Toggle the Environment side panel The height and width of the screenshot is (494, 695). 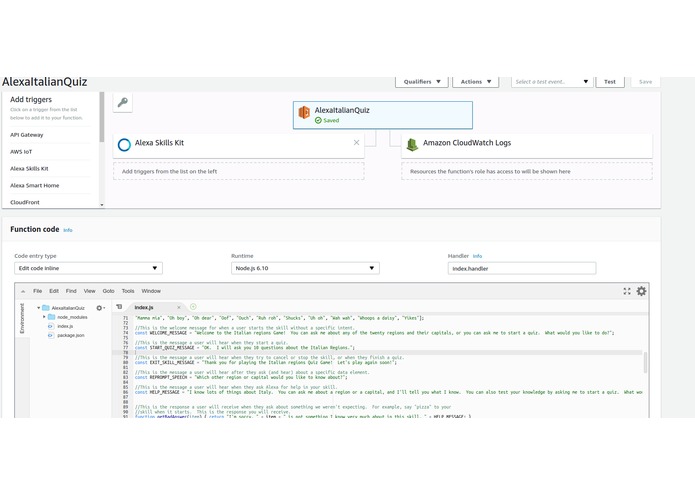(x=22, y=318)
